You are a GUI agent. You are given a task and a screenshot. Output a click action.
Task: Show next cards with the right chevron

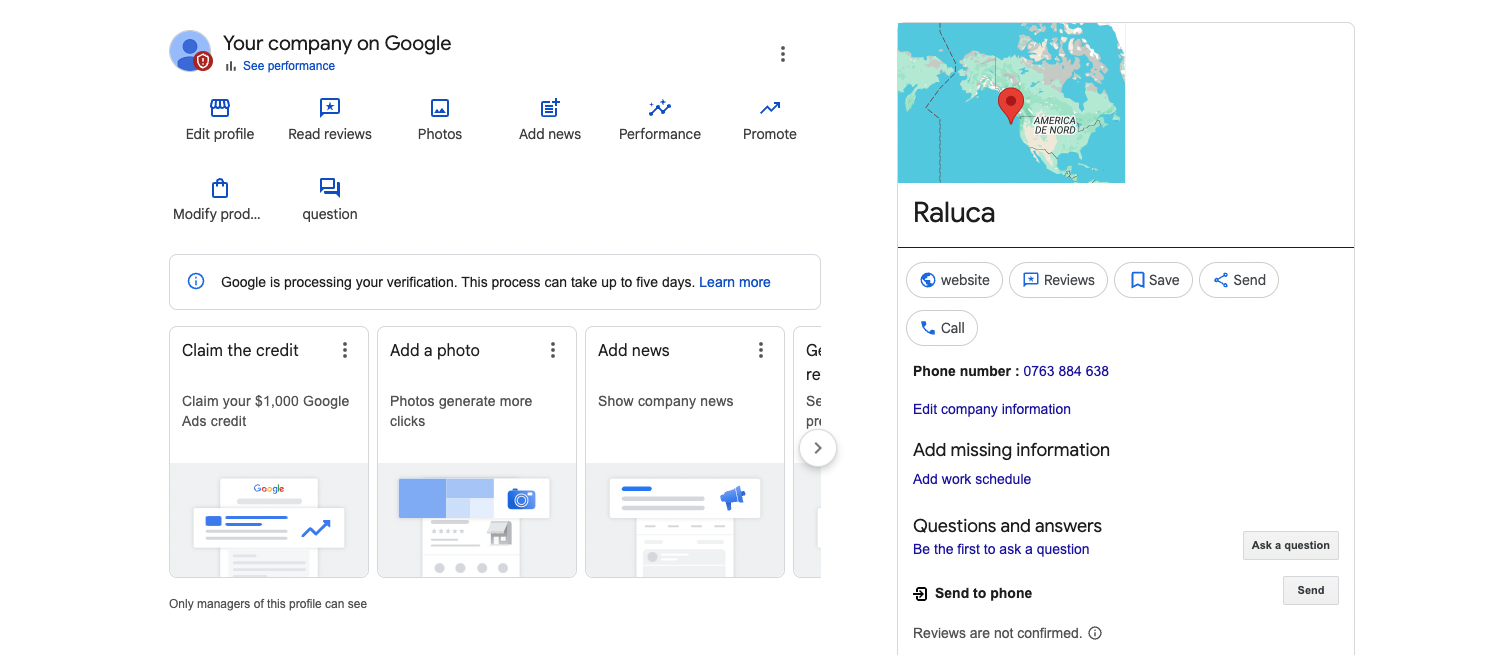pyautogui.click(x=818, y=448)
